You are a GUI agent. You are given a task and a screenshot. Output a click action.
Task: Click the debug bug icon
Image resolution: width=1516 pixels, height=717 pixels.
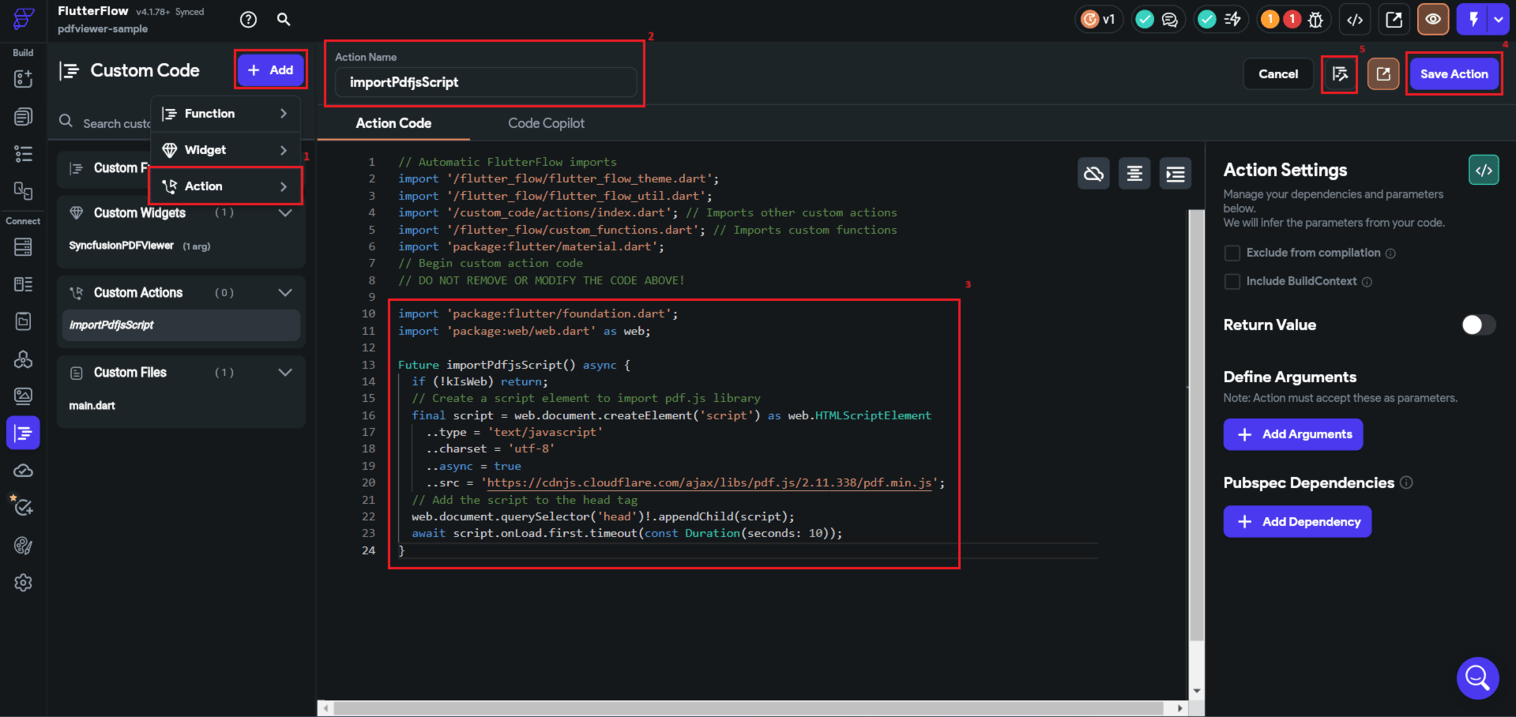(x=1316, y=19)
